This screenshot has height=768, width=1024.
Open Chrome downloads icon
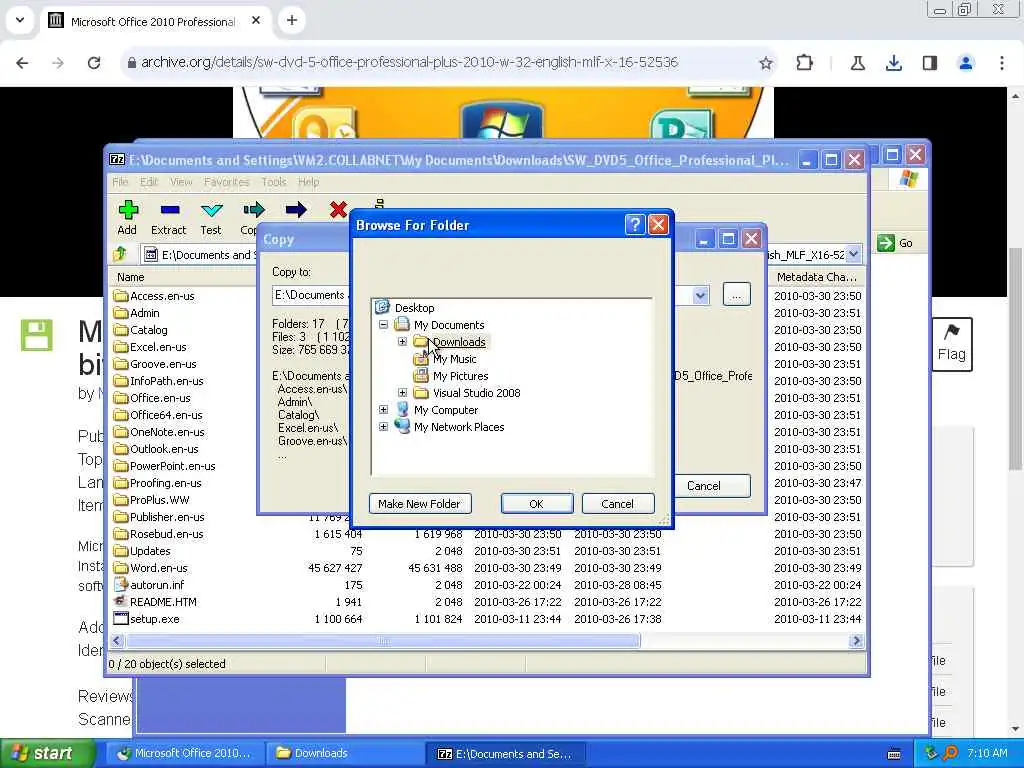893,63
